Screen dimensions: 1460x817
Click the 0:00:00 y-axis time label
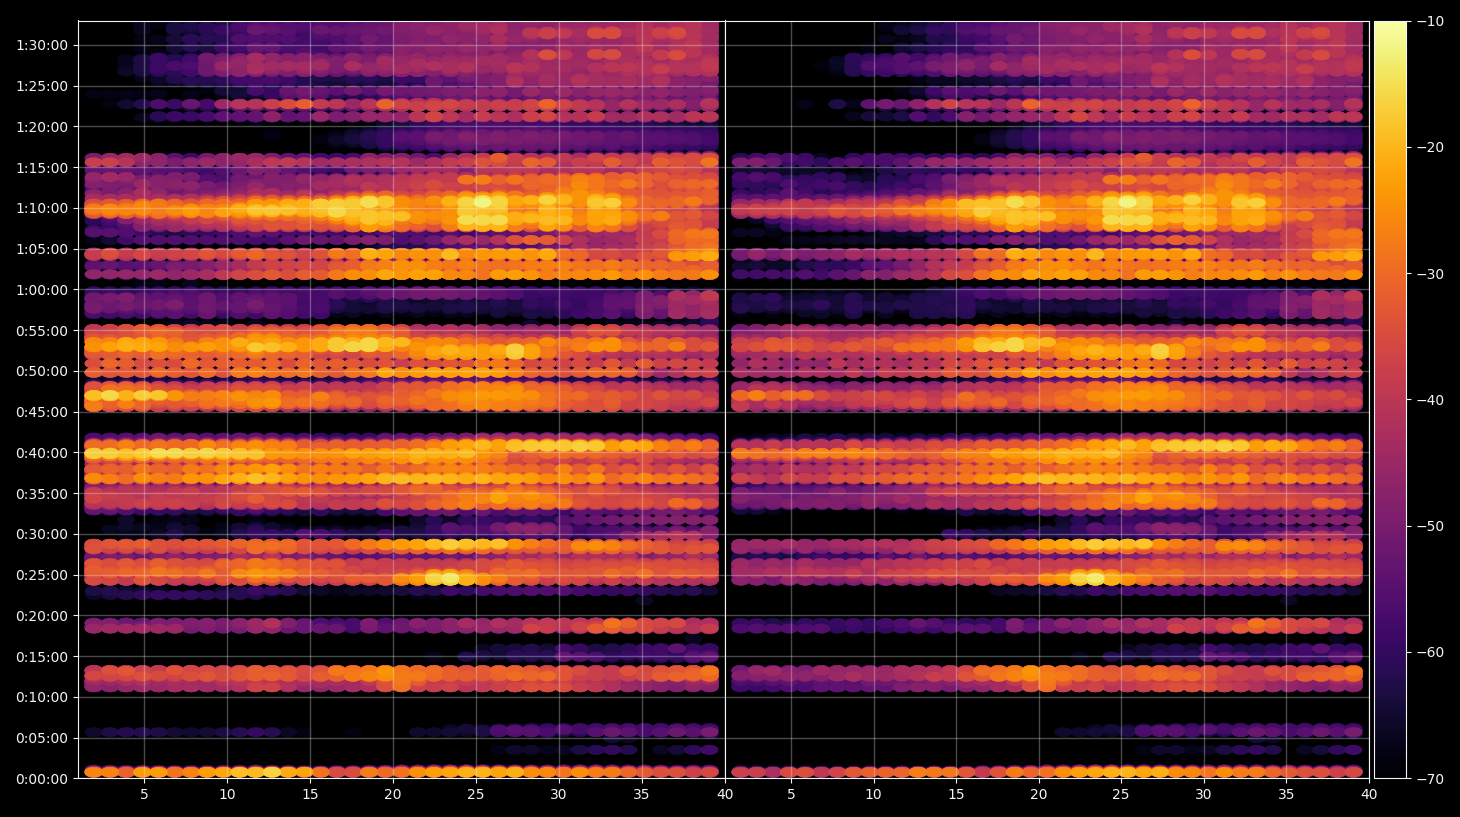coord(42,779)
